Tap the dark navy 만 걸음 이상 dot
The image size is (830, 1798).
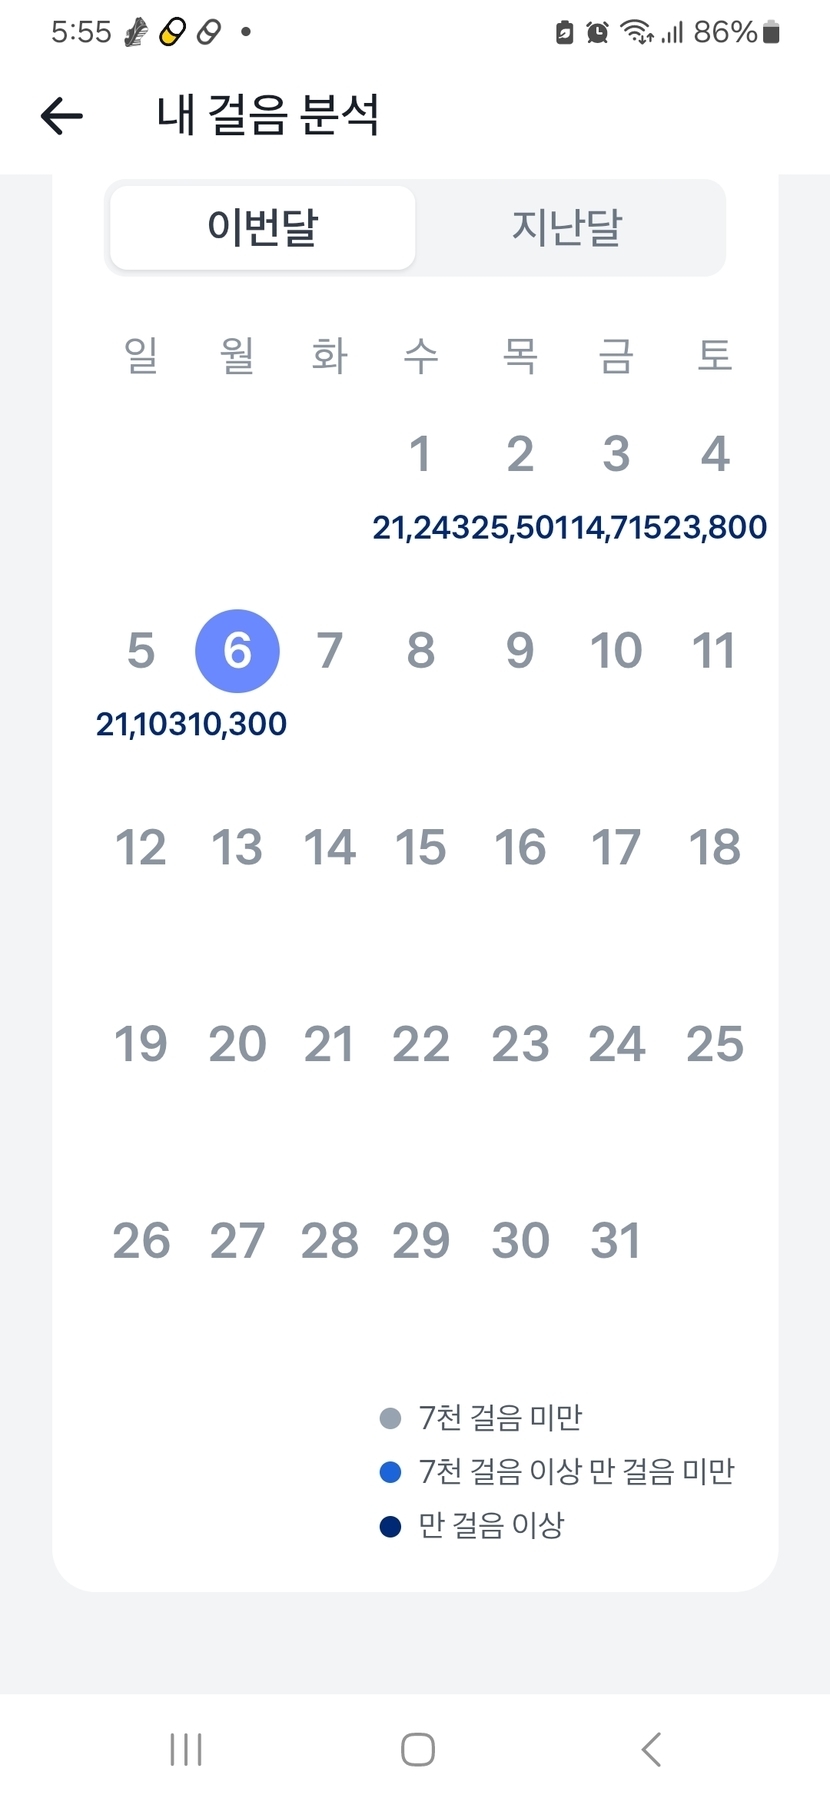pos(391,1526)
